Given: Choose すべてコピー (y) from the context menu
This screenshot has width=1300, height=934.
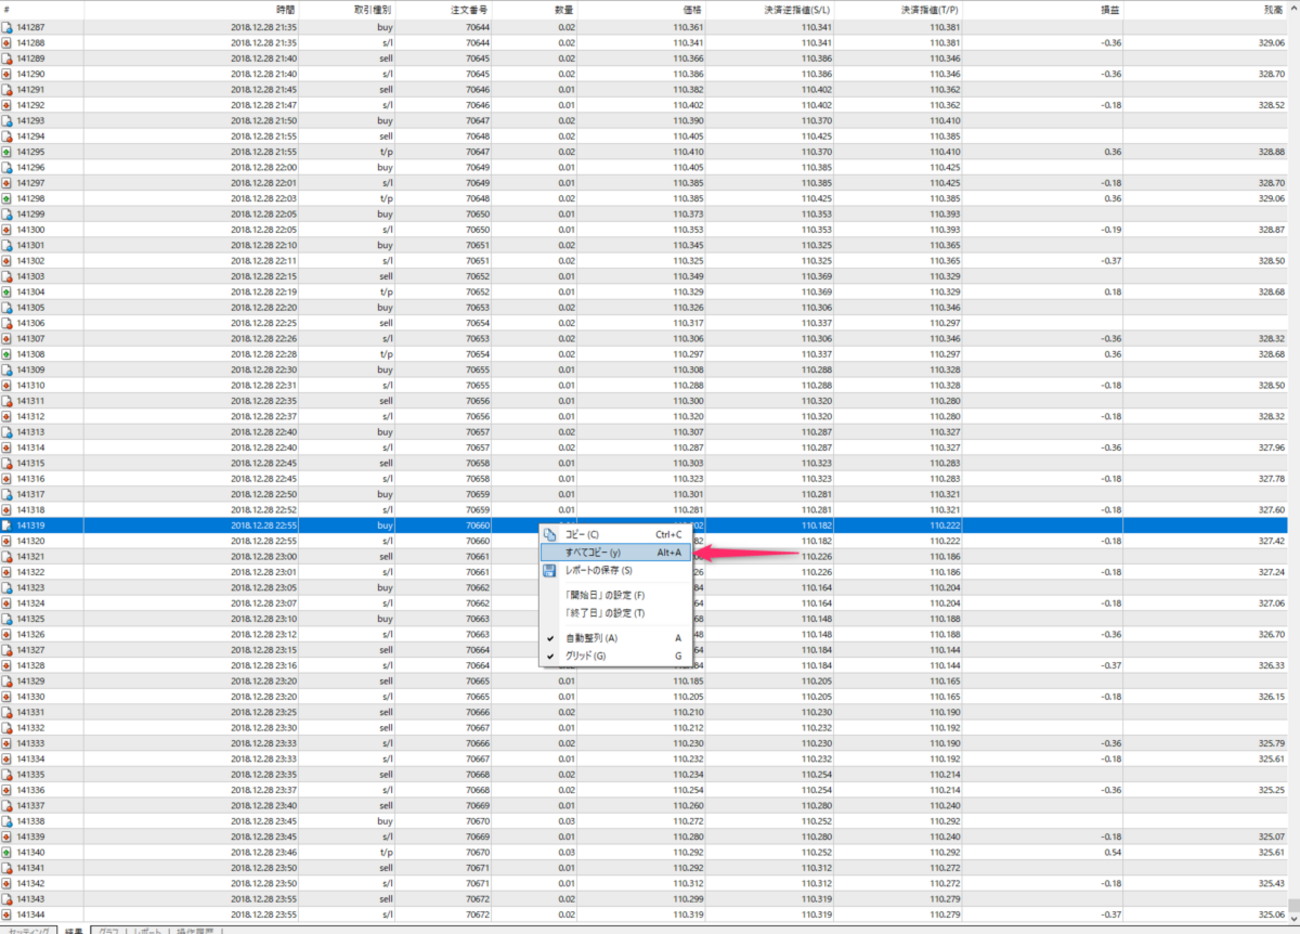Looking at the screenshot, I should (x=615, y=552).
